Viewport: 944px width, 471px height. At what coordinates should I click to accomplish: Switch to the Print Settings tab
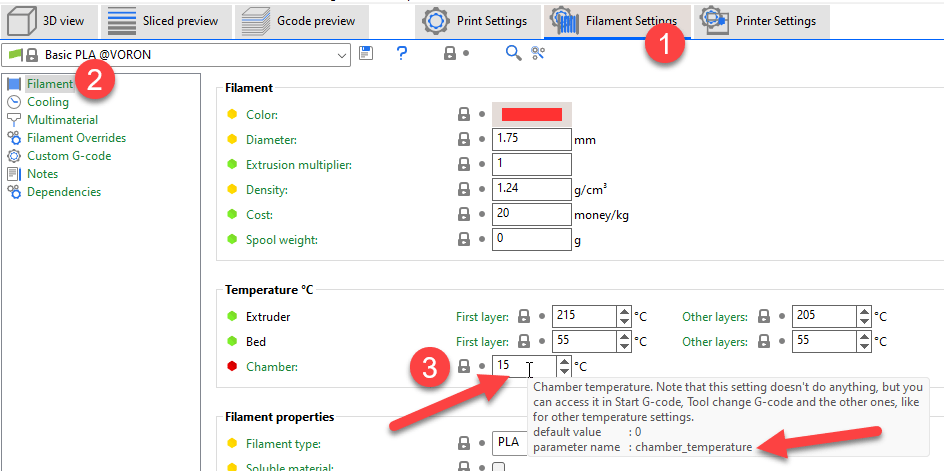click(478, 20)
